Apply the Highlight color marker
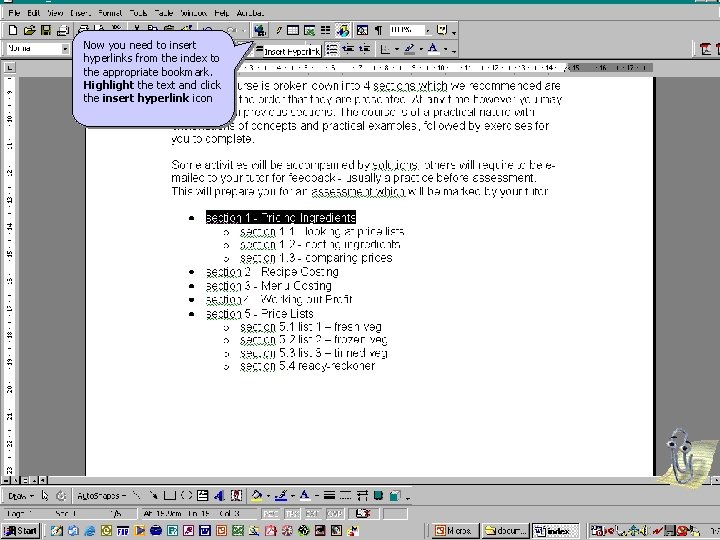Screen dimensions: 720x540 (x=410, y=49)
